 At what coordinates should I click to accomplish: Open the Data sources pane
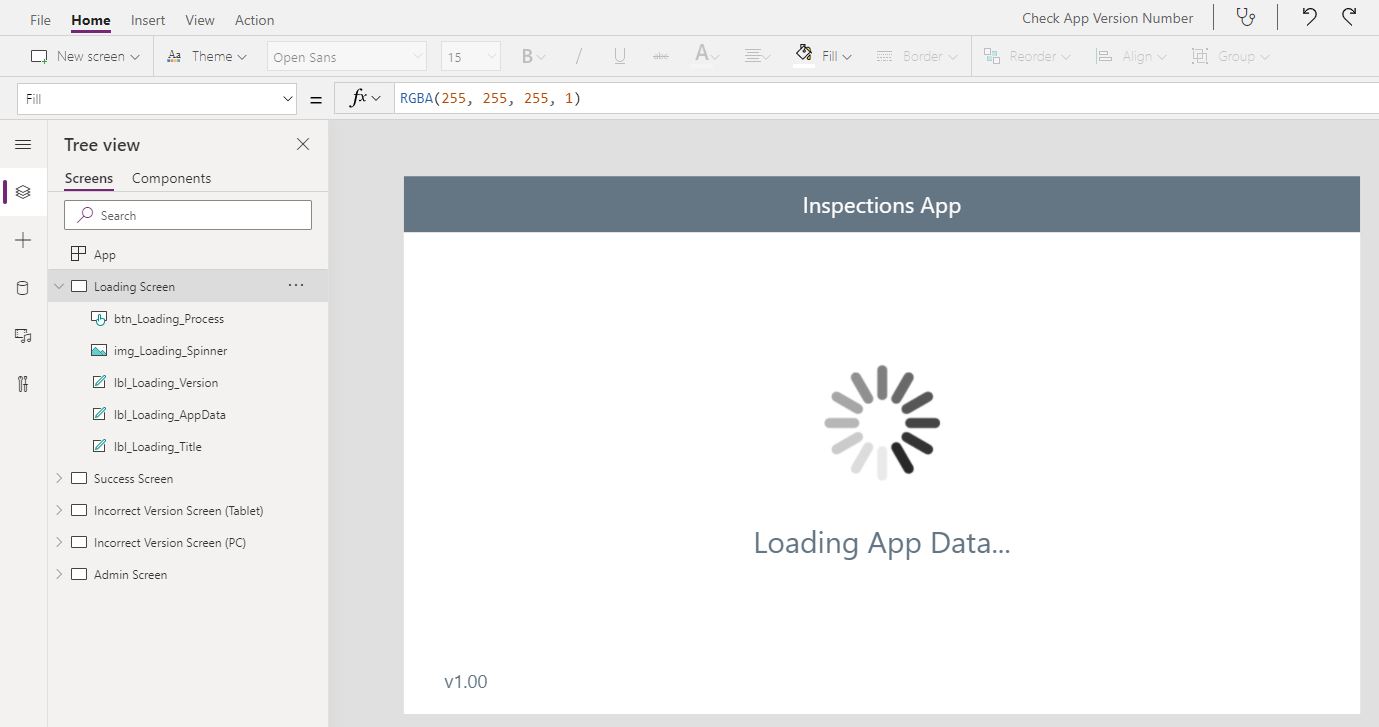pyautogui.click(x=23, y=288)
